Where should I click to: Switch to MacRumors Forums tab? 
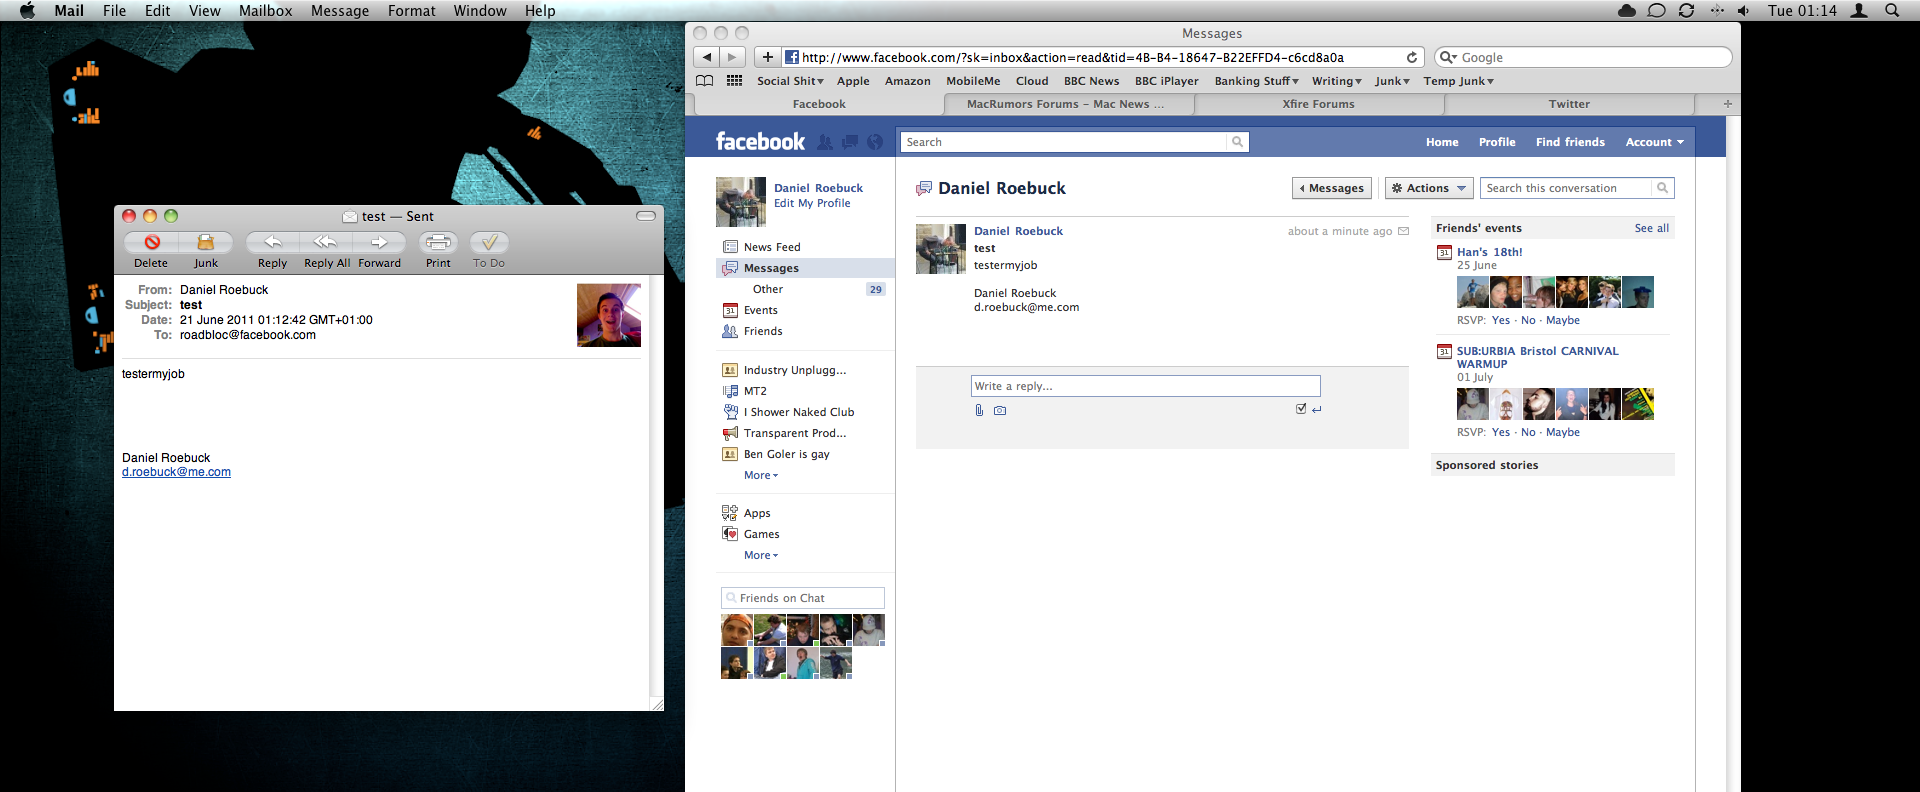pos(1065,104)
